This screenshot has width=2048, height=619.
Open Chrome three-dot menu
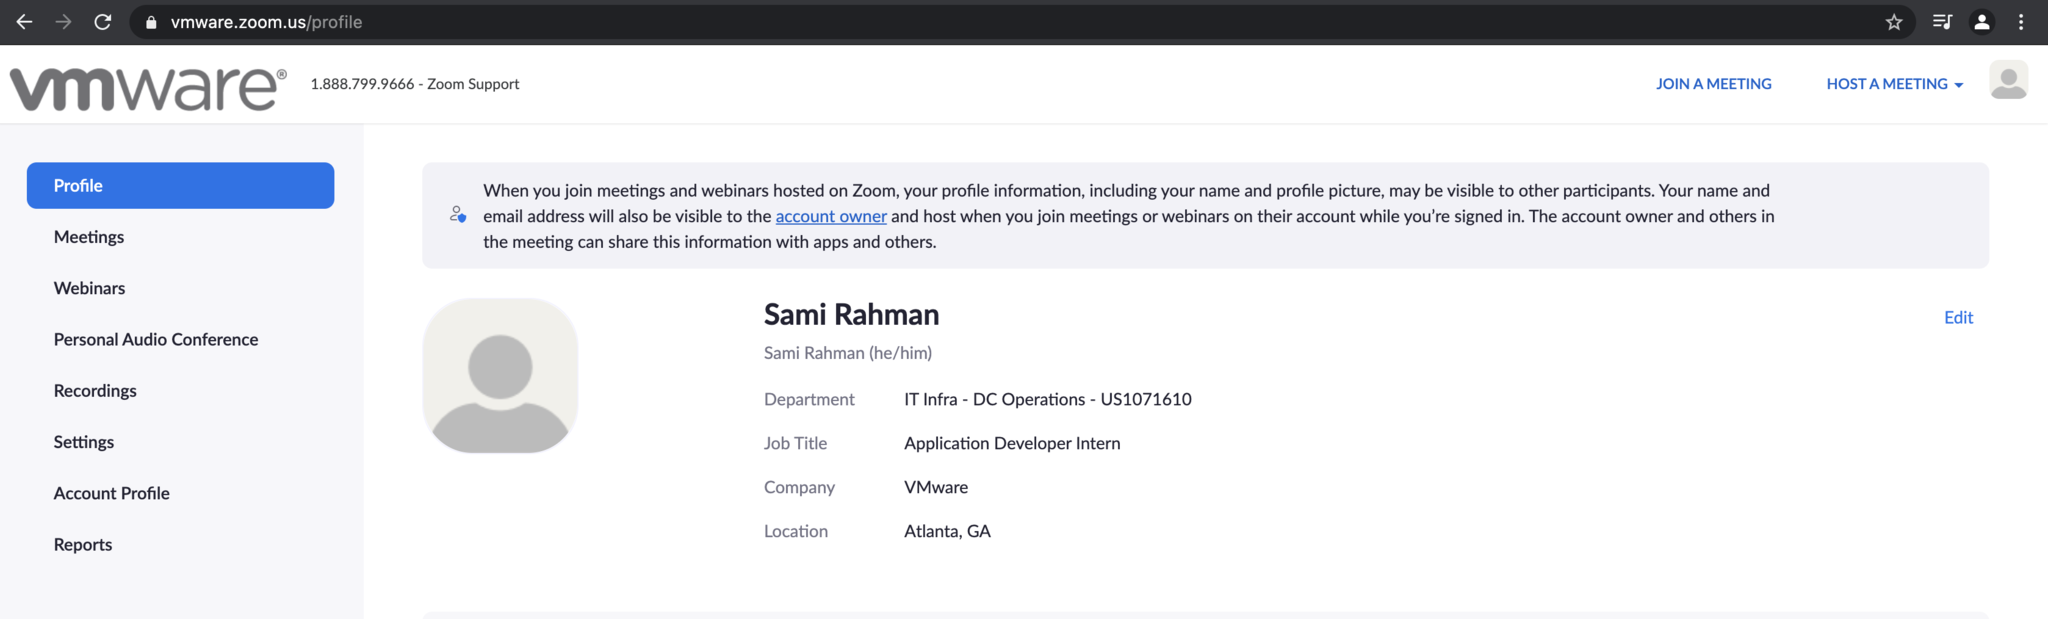[x=2021, y=22]
